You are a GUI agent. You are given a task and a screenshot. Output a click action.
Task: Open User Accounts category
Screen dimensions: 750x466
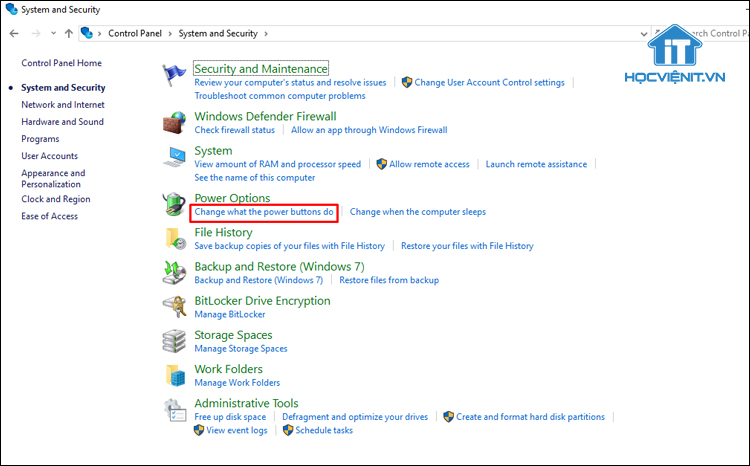(49, 156)
